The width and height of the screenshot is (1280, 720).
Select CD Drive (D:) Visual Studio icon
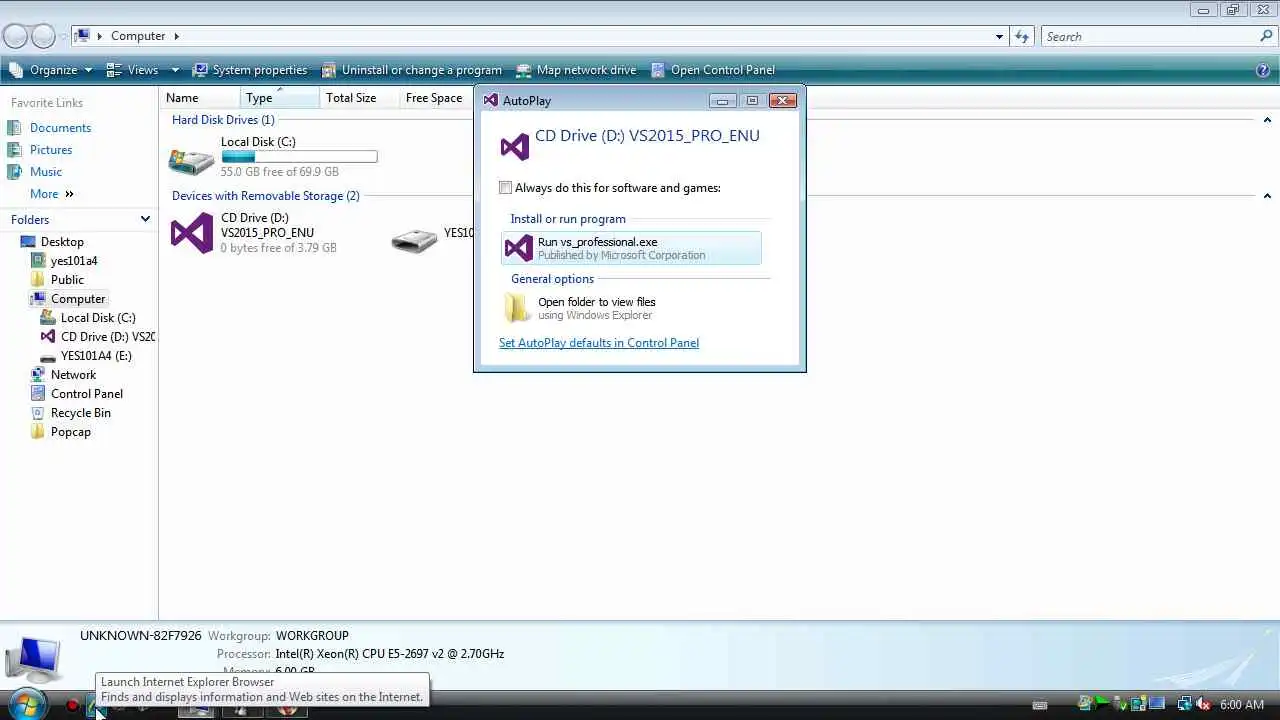coord(192,234)
